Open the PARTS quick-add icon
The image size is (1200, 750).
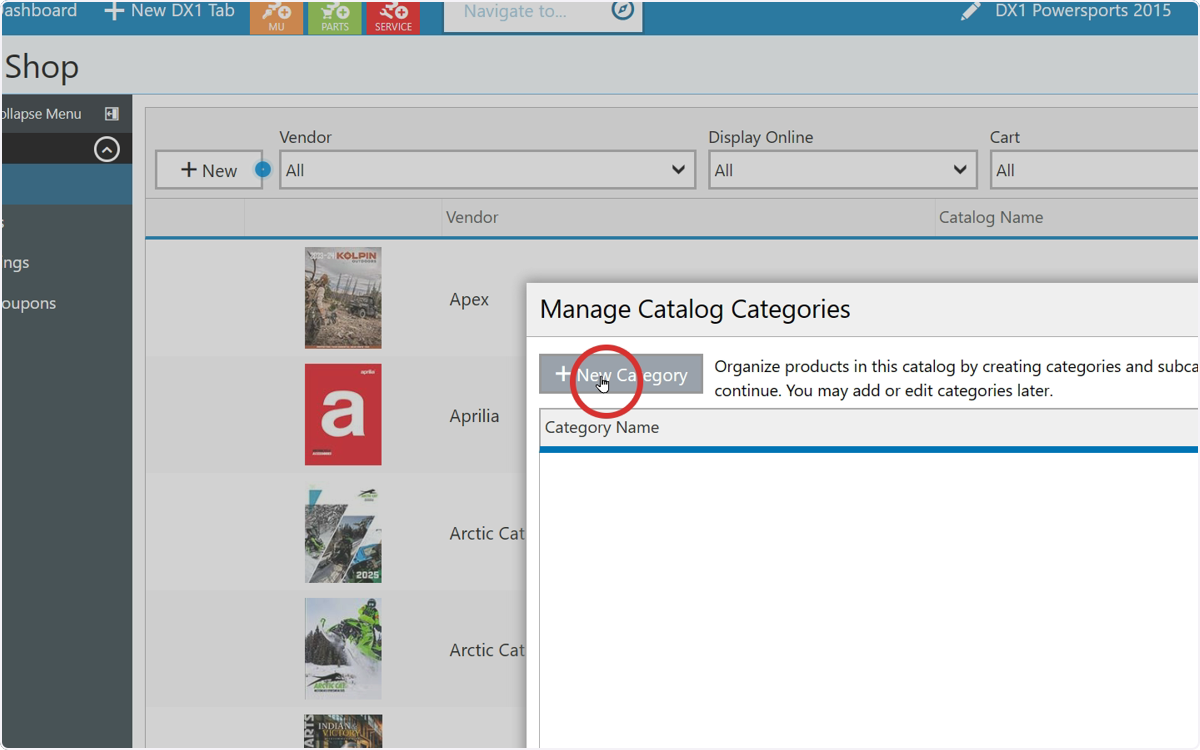click(x=335, y=17)
